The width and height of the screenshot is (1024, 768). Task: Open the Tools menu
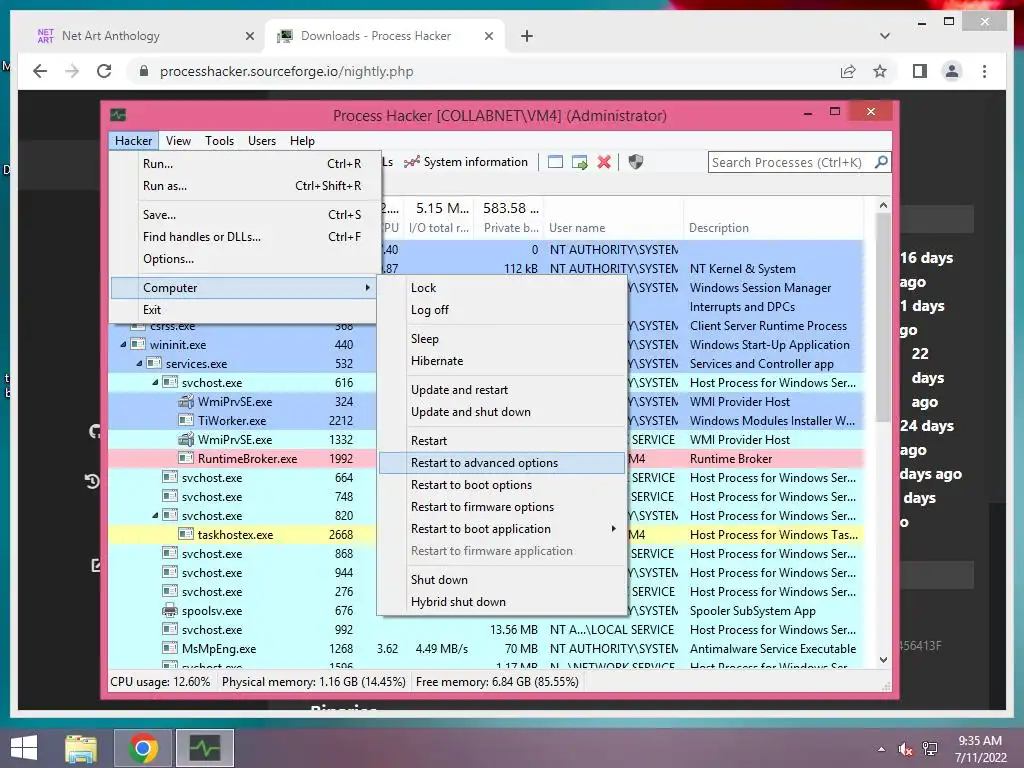(x=219, y=140)
